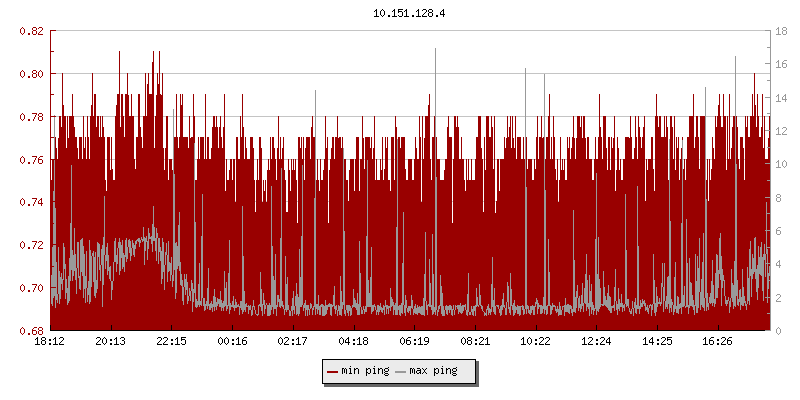Click the dark red min ping legend swatch

click(x=332, y=371)
